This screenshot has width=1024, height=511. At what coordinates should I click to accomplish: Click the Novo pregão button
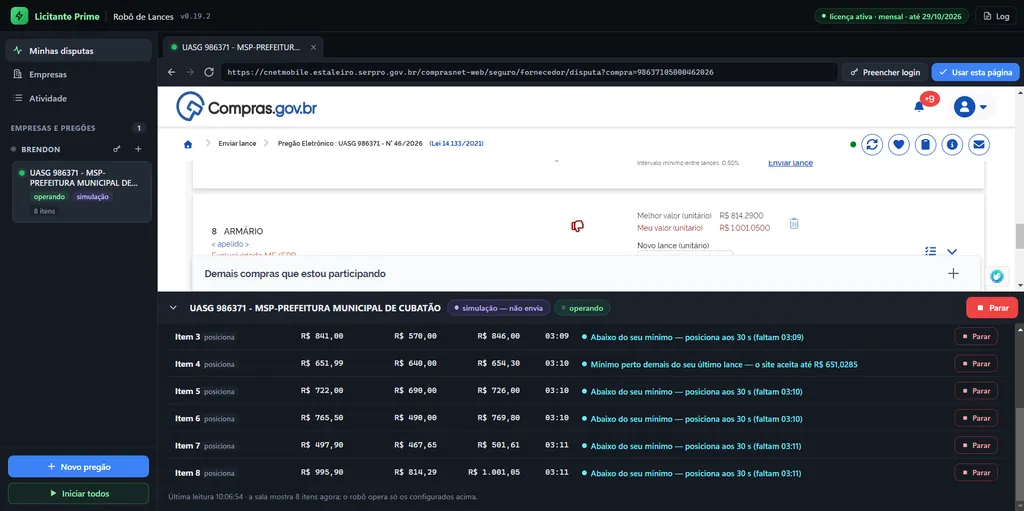tap(78, 467)
